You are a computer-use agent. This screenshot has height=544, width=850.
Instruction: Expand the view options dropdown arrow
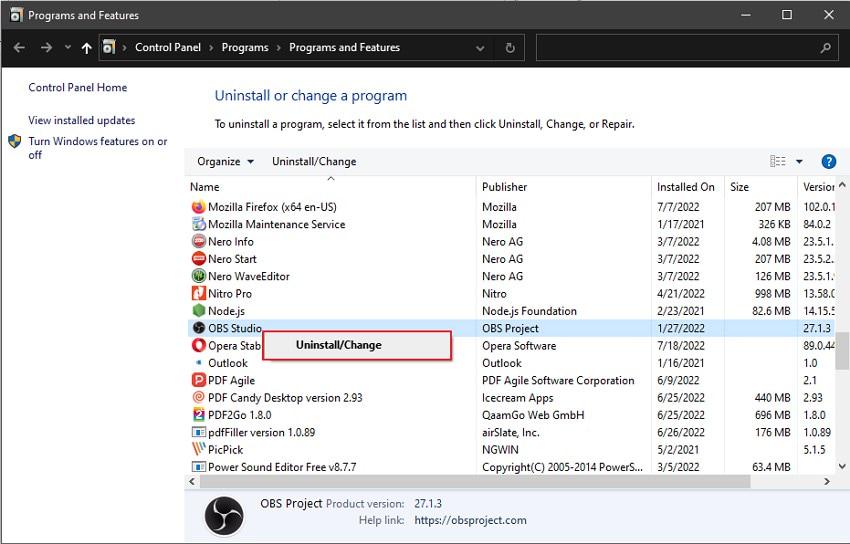799,162
